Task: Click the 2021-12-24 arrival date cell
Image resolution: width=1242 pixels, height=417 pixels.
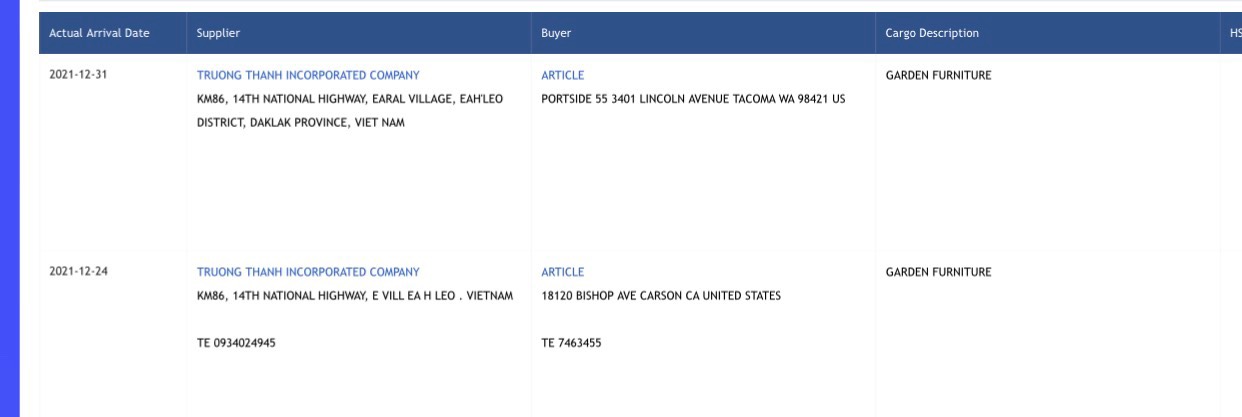Action: pos(78,272)
